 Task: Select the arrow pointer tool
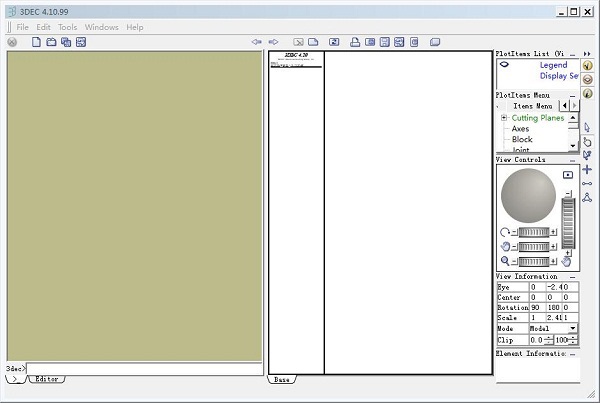587,127
